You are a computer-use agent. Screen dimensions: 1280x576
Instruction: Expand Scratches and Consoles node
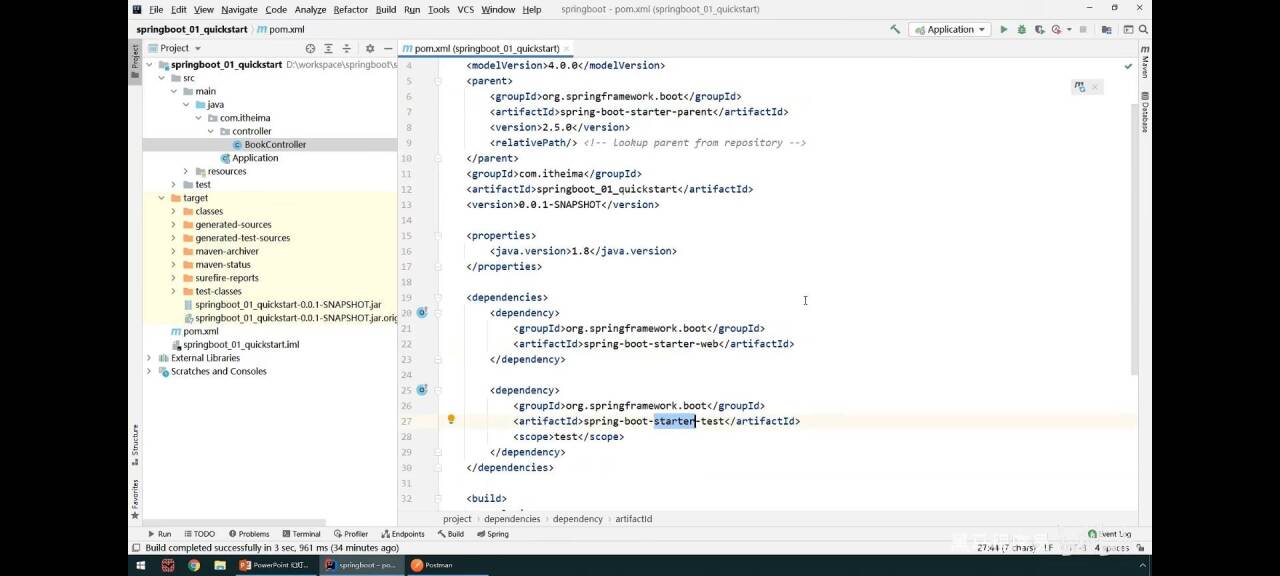click(150, 371)
